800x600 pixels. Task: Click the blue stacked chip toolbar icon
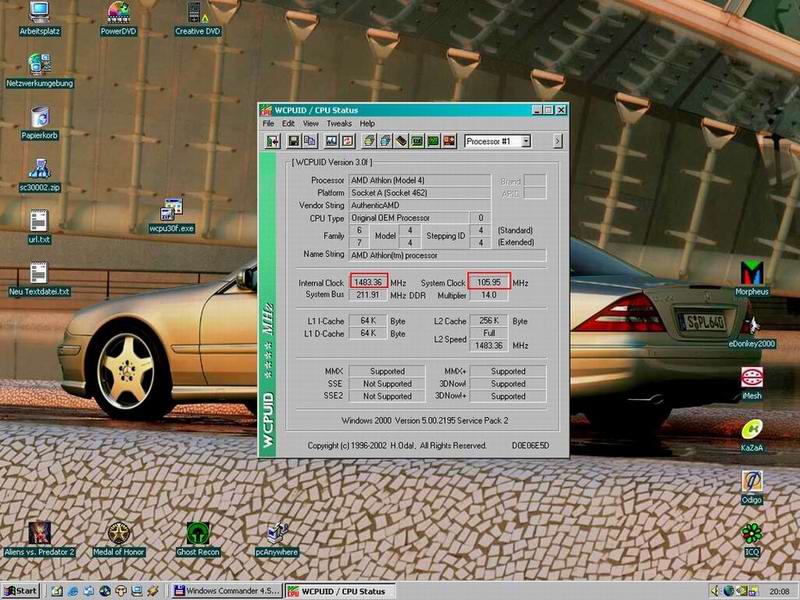[x=385, y=141]
